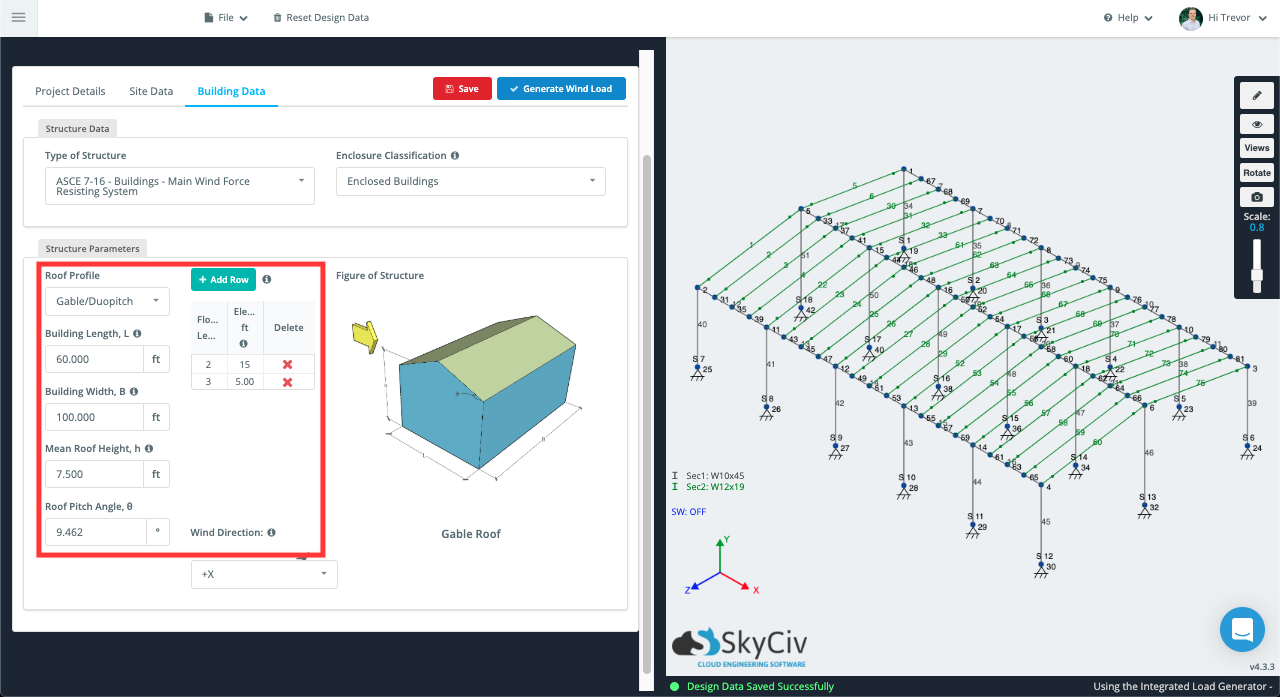1280x697 pixels.
Task: Select the pencil edit tool
Action: (x=1256, y=95)
